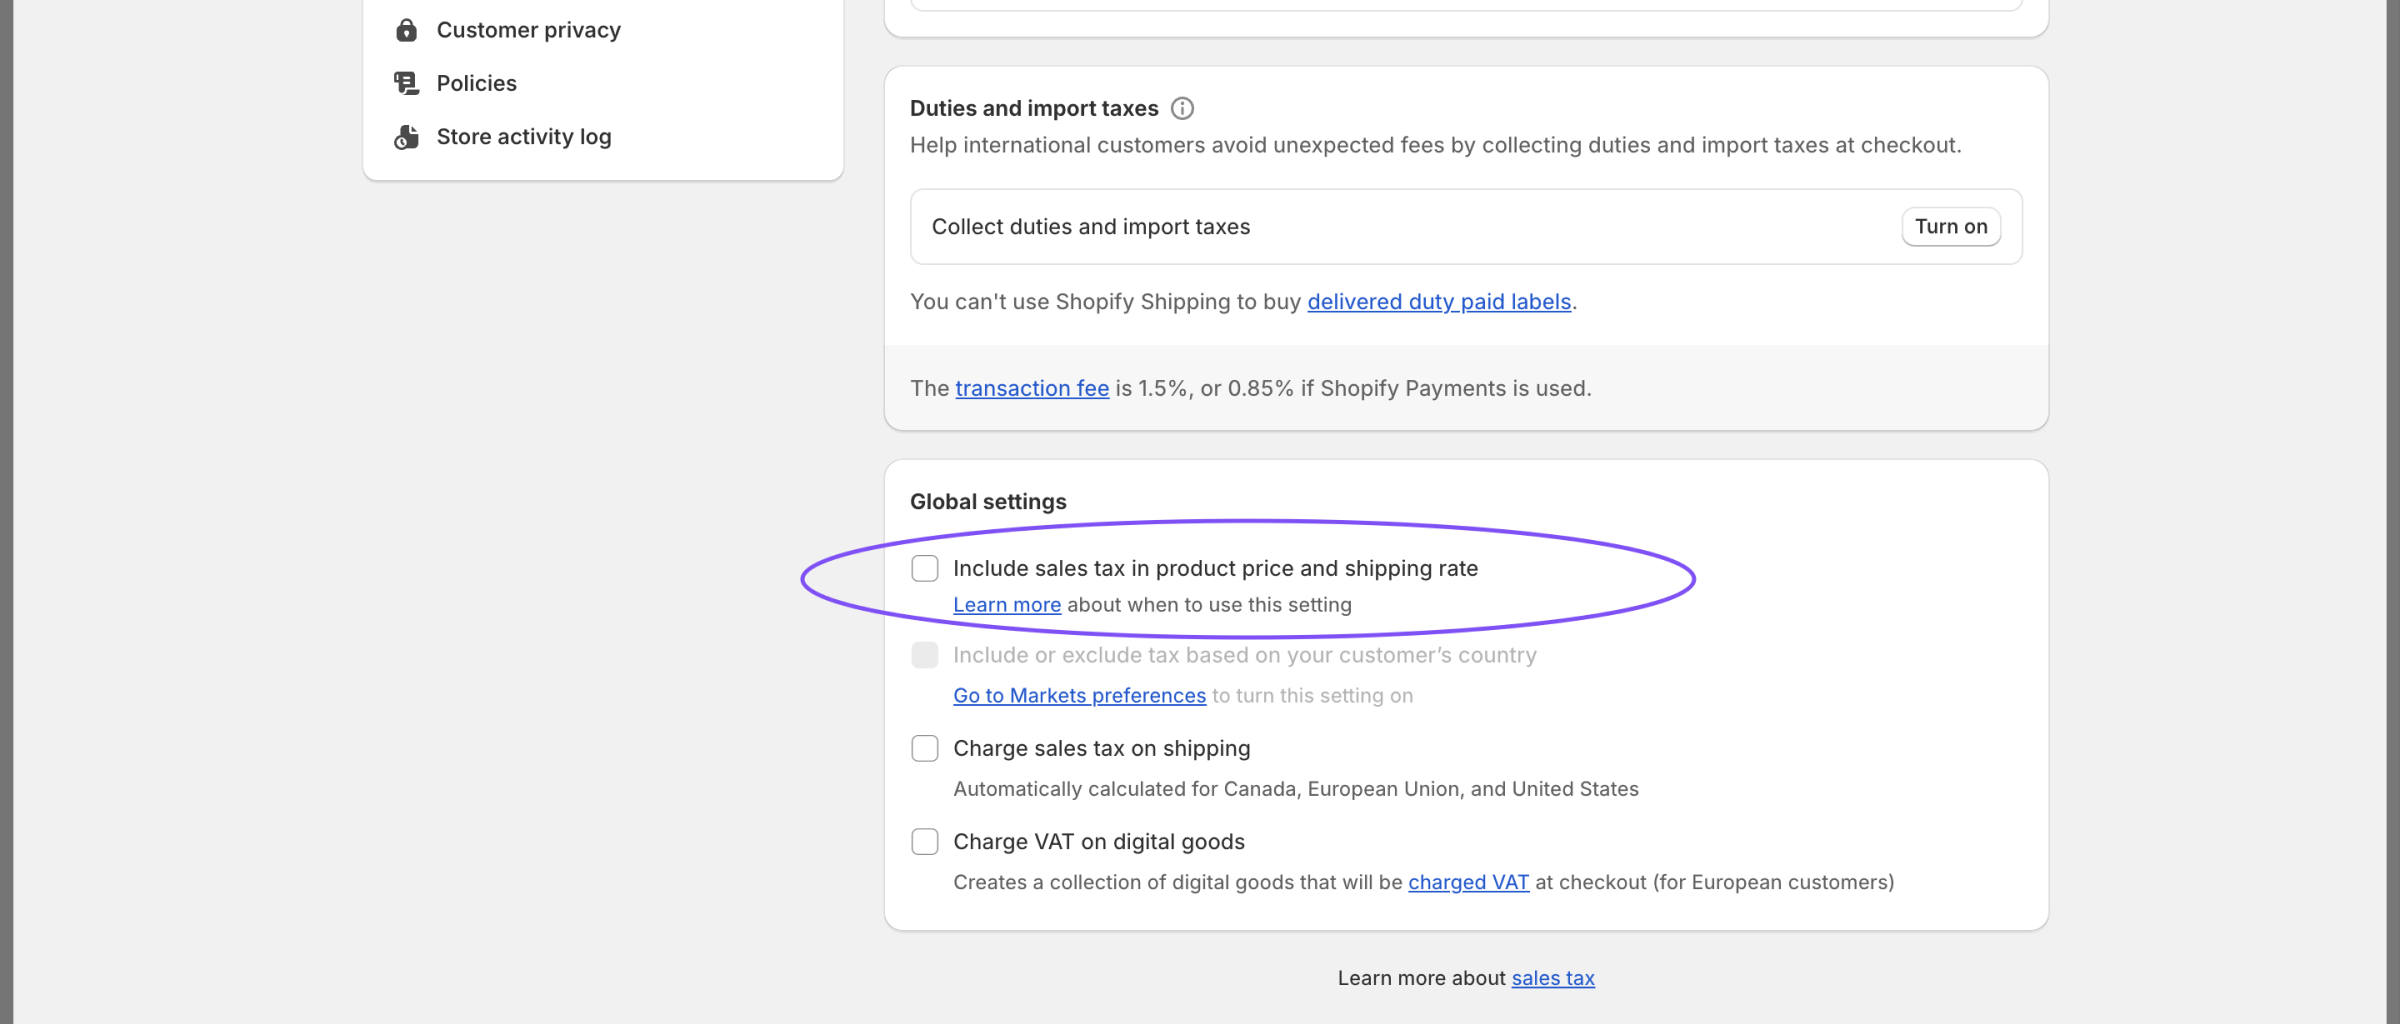Click the Customer privacy lock icon
This screenshot has height=1024, width=2400.
pyautogui.click(x=406, y=30)
